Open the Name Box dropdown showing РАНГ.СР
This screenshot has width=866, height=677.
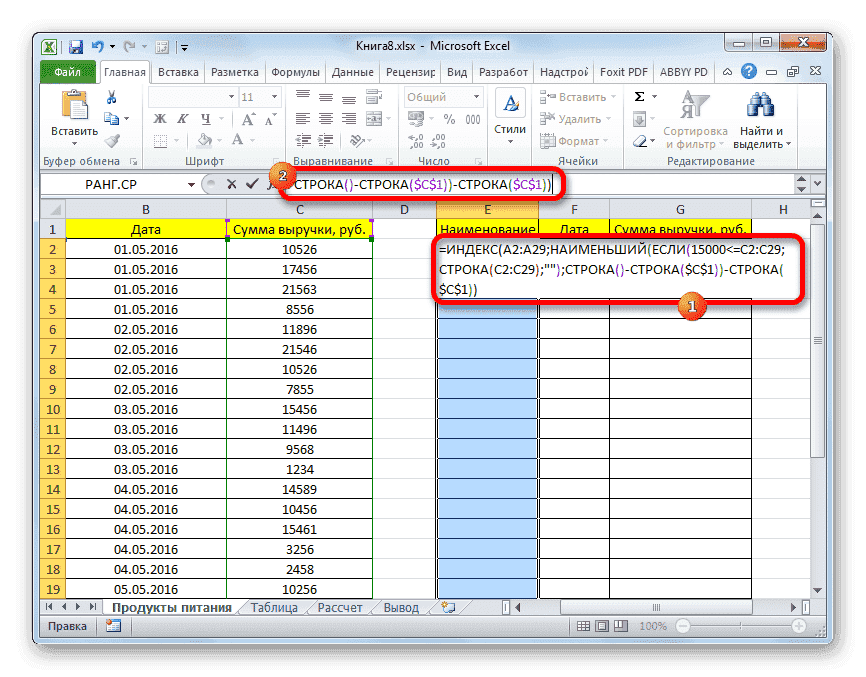(192, 186)
